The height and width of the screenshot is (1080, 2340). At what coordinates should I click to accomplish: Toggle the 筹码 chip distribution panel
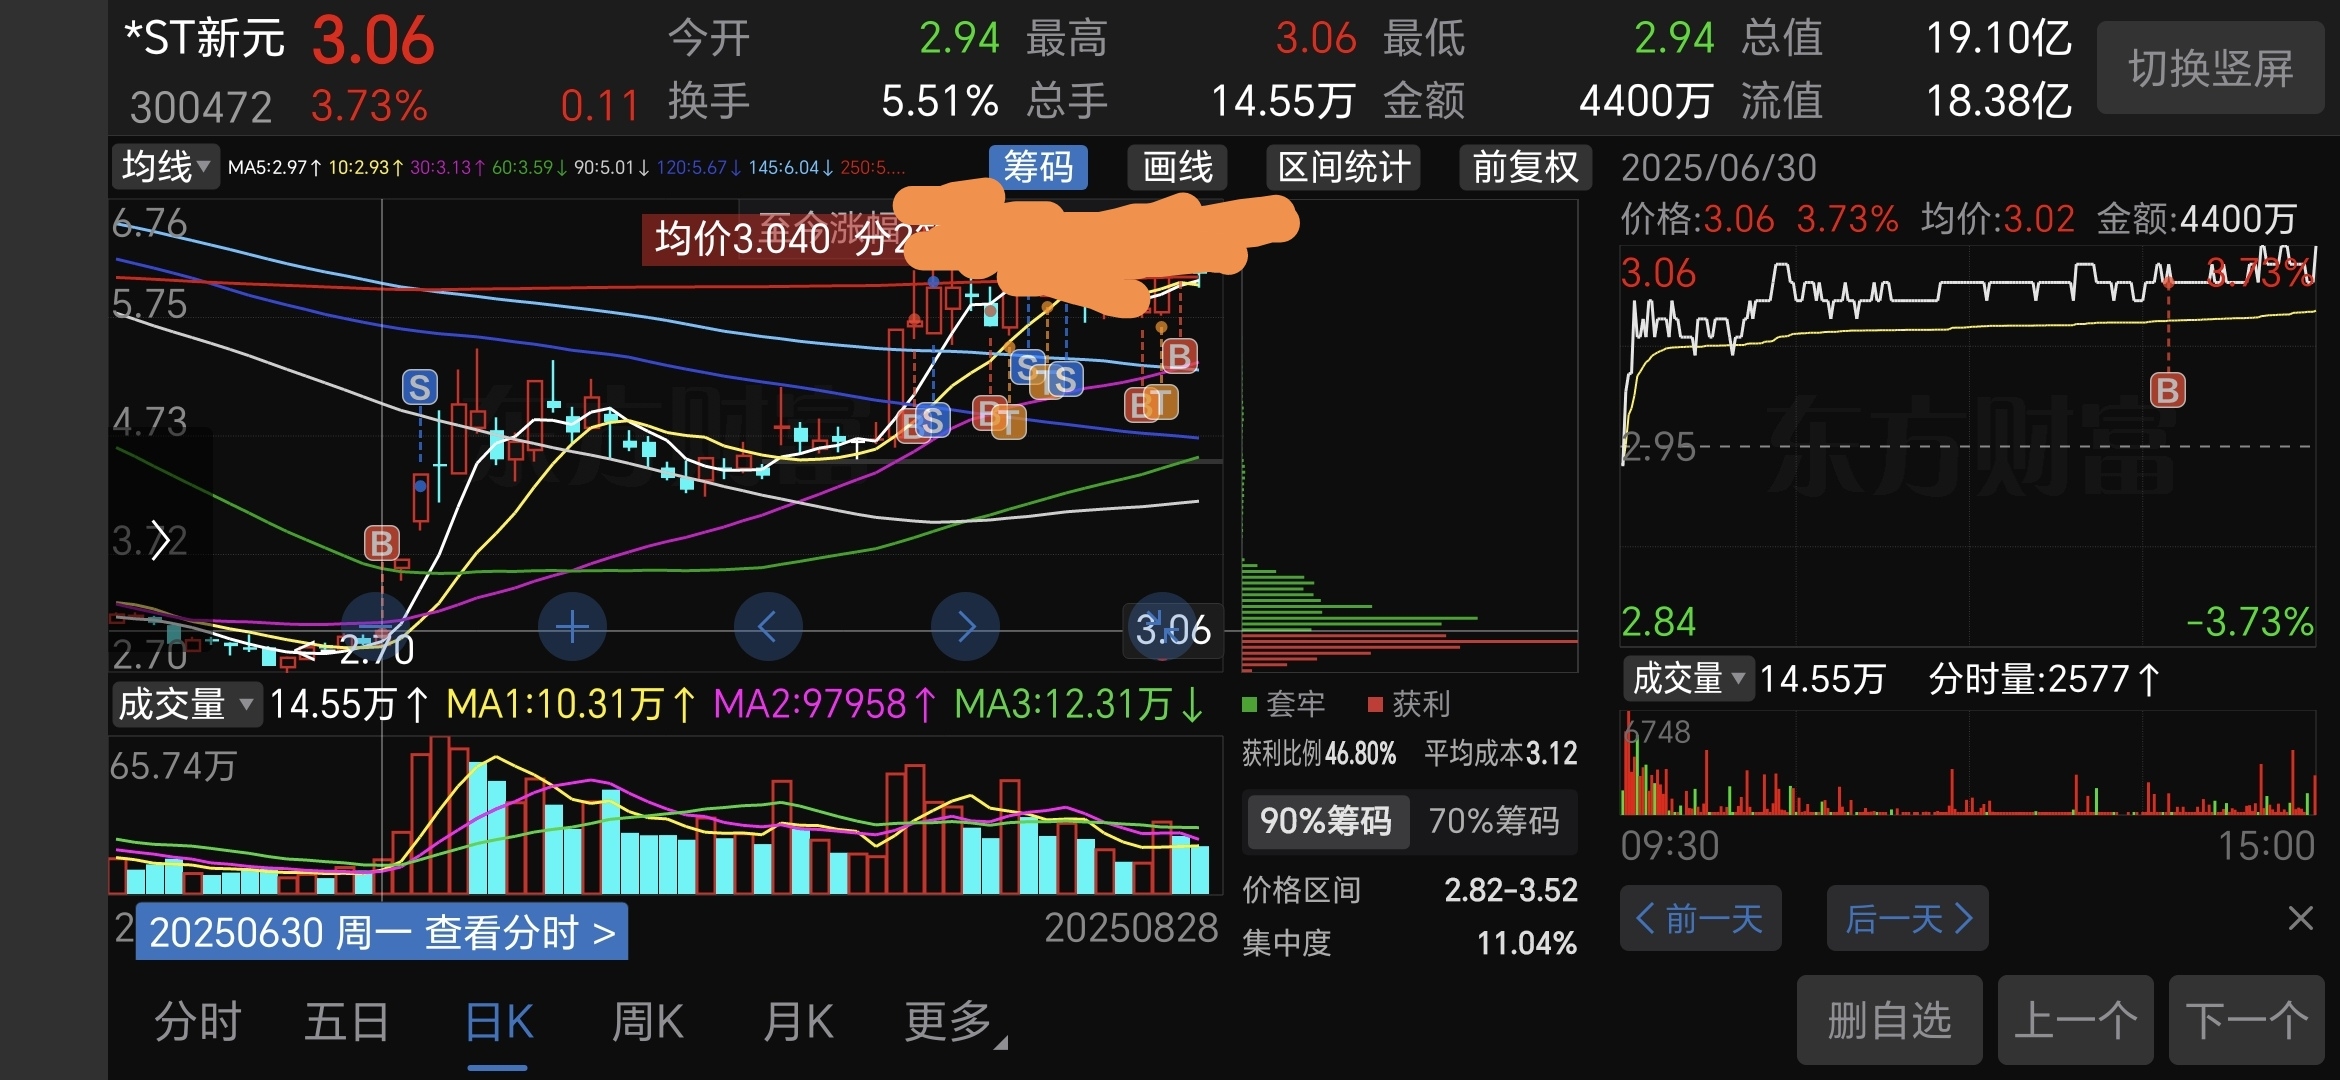pos(1038,167)
